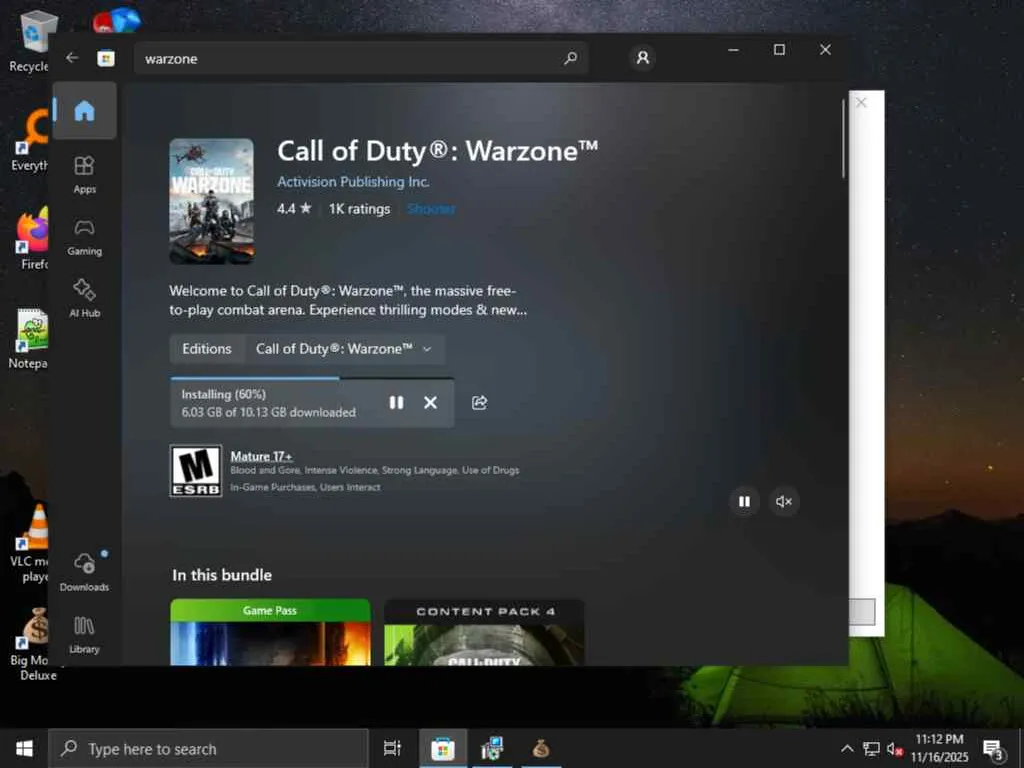Click the Store page vertical scrollbar
The image size is (1024, 768).
pos(843,138)
